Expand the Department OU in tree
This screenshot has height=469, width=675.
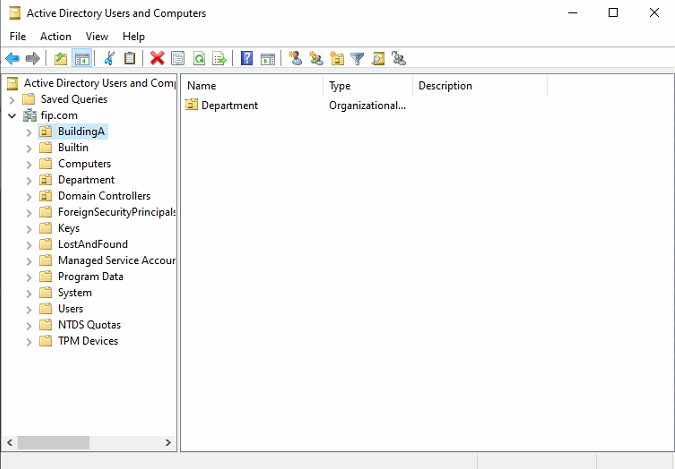(x=29, y=181)
